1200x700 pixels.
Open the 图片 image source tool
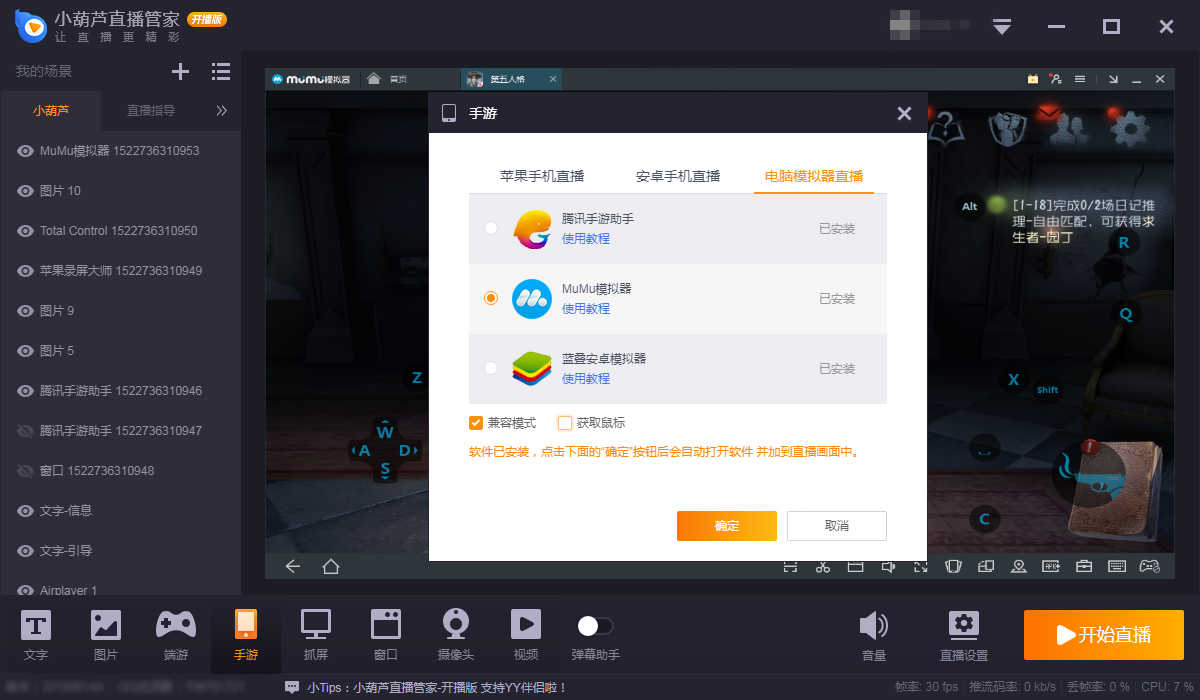tap(105, 636)
